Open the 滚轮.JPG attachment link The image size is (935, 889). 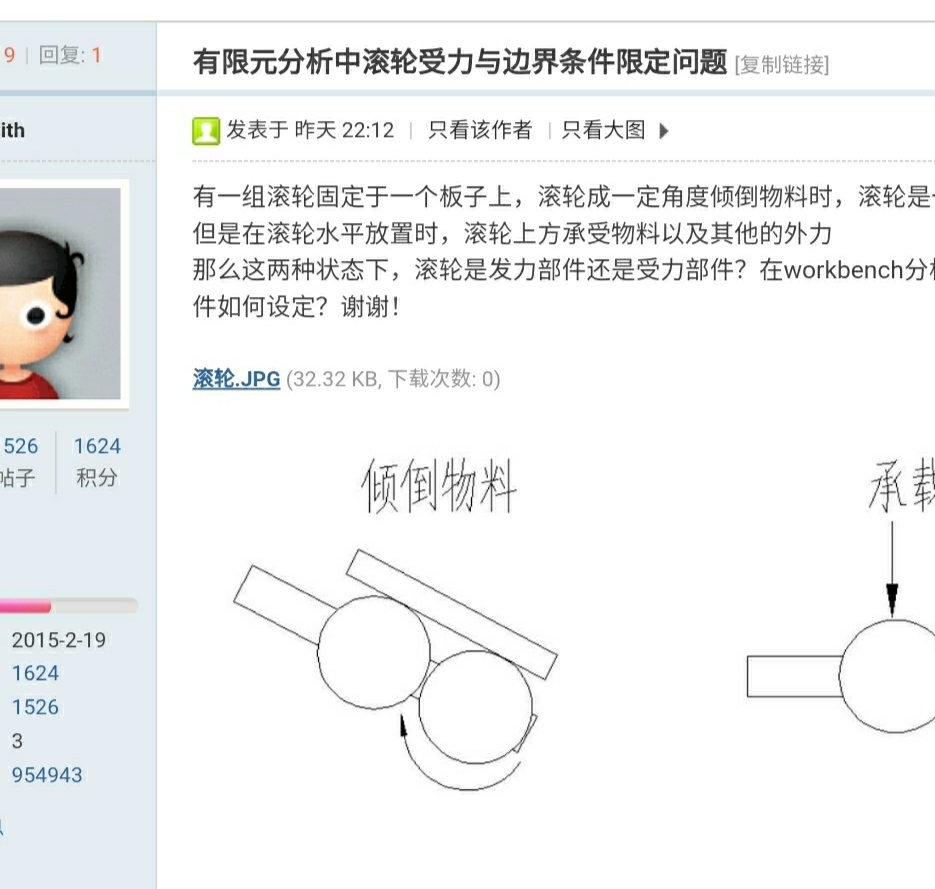tap(236, 379)
